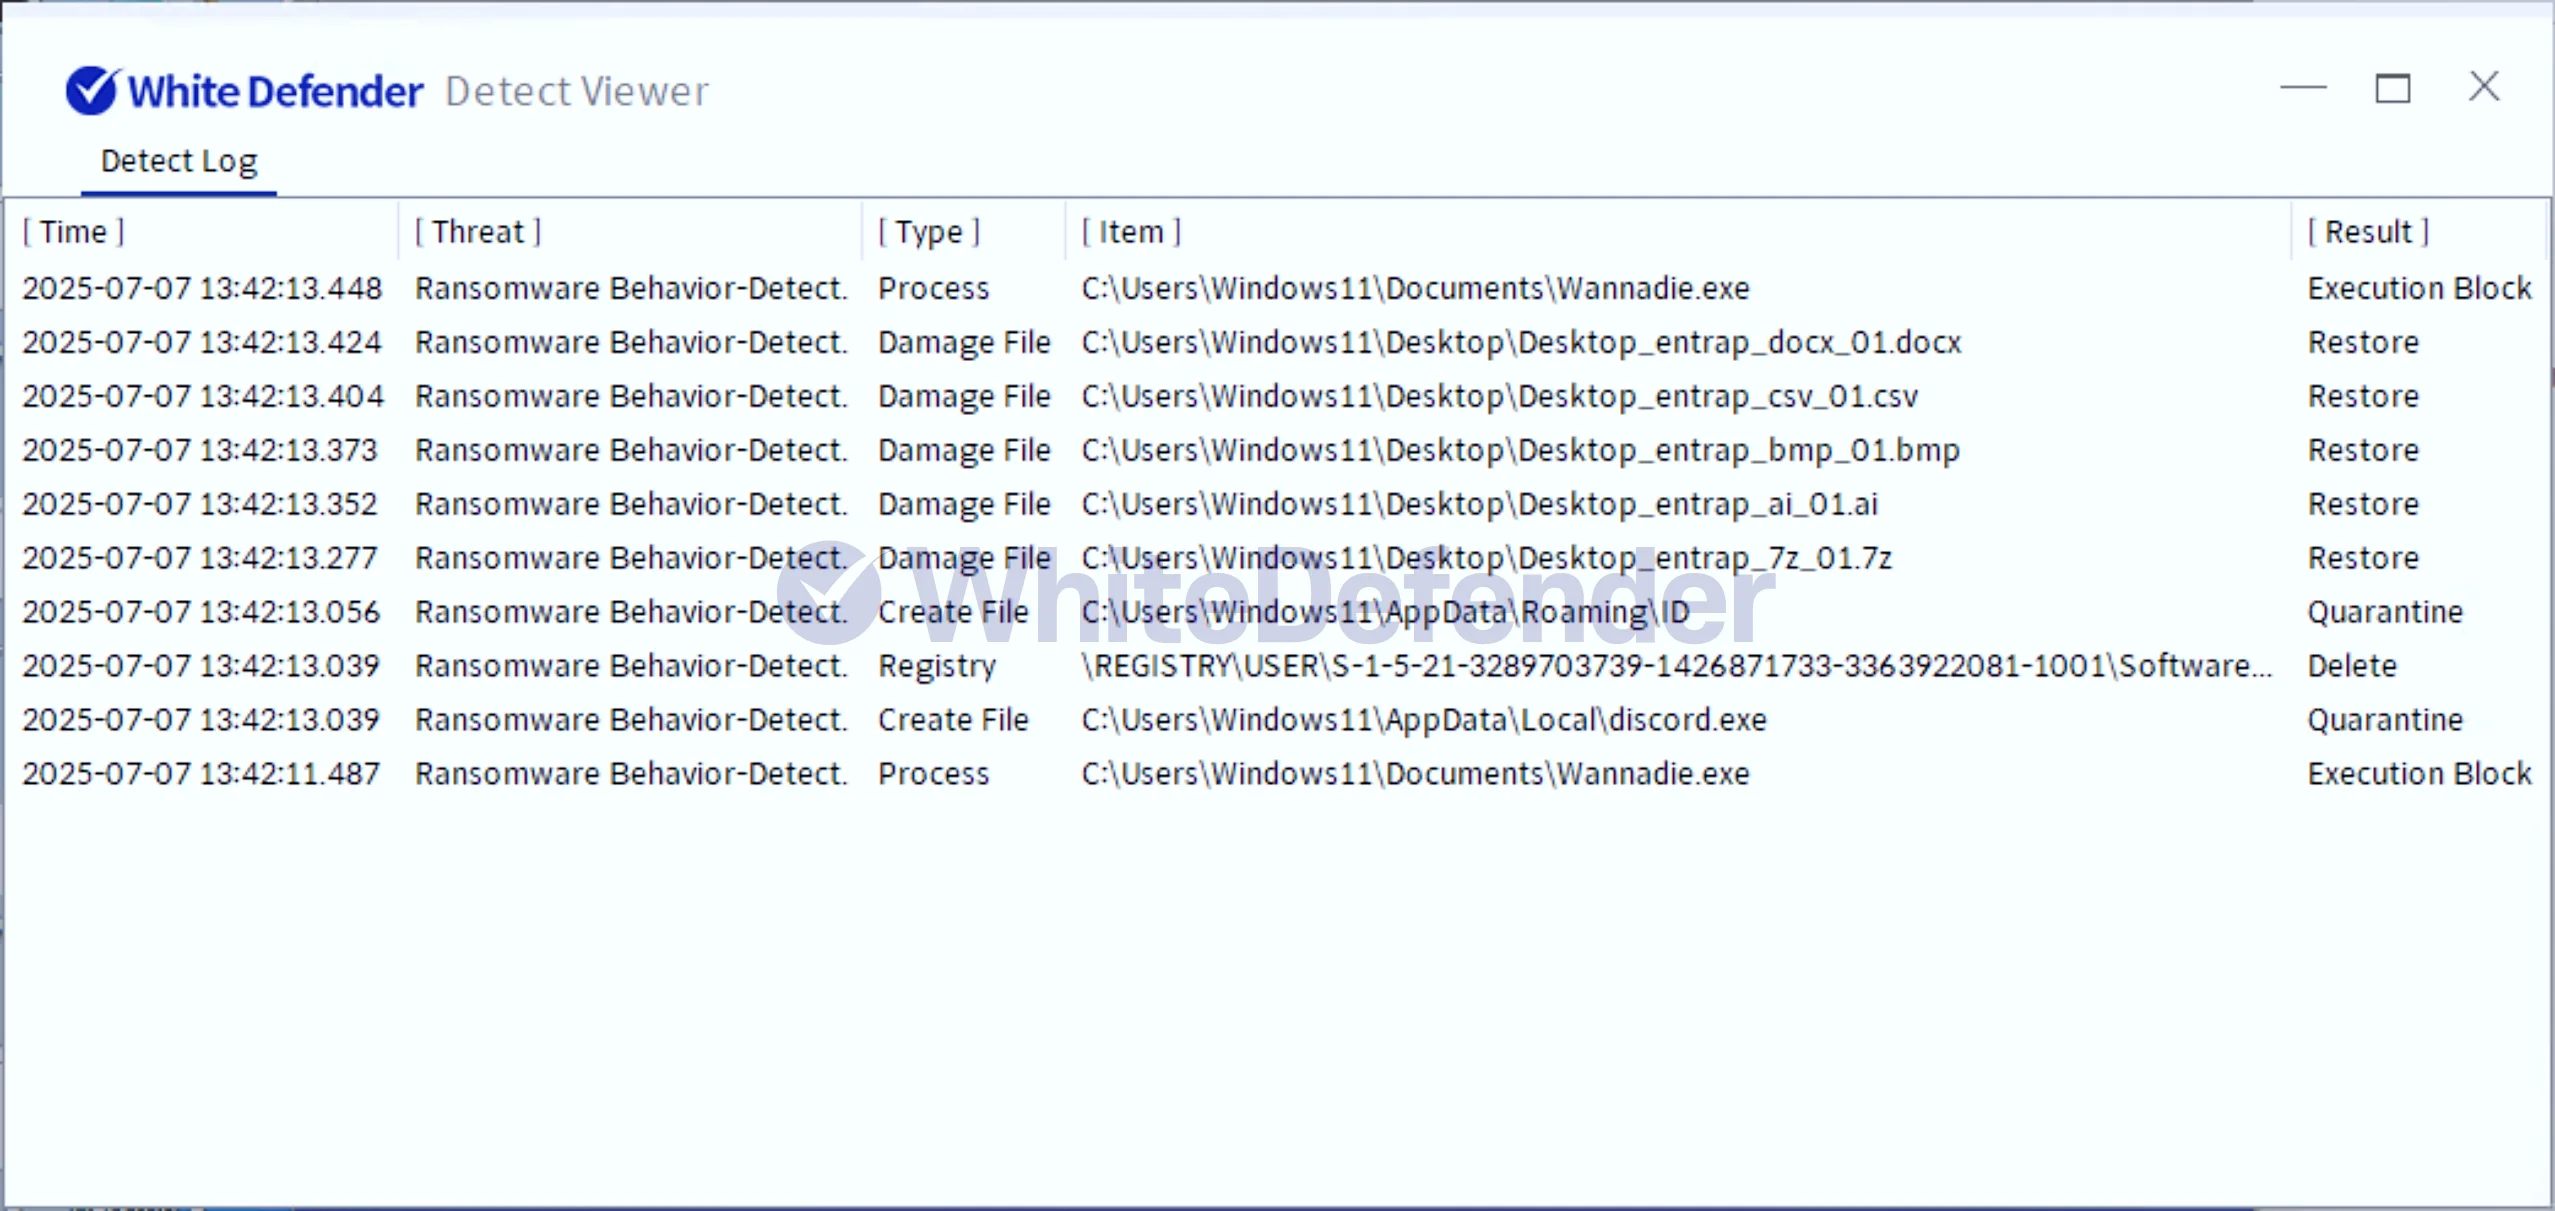Maximize the Detect Viewer window
The width and height of the screenshot is (2555, 1211).
[2393, 88]
